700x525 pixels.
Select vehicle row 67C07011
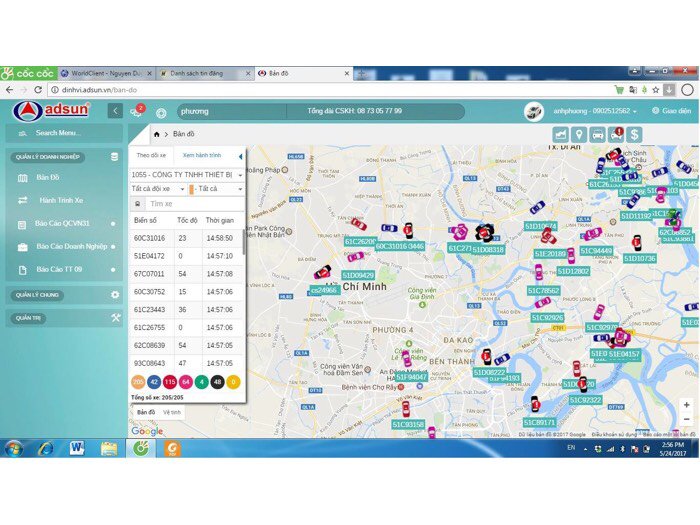coord(186,274)
